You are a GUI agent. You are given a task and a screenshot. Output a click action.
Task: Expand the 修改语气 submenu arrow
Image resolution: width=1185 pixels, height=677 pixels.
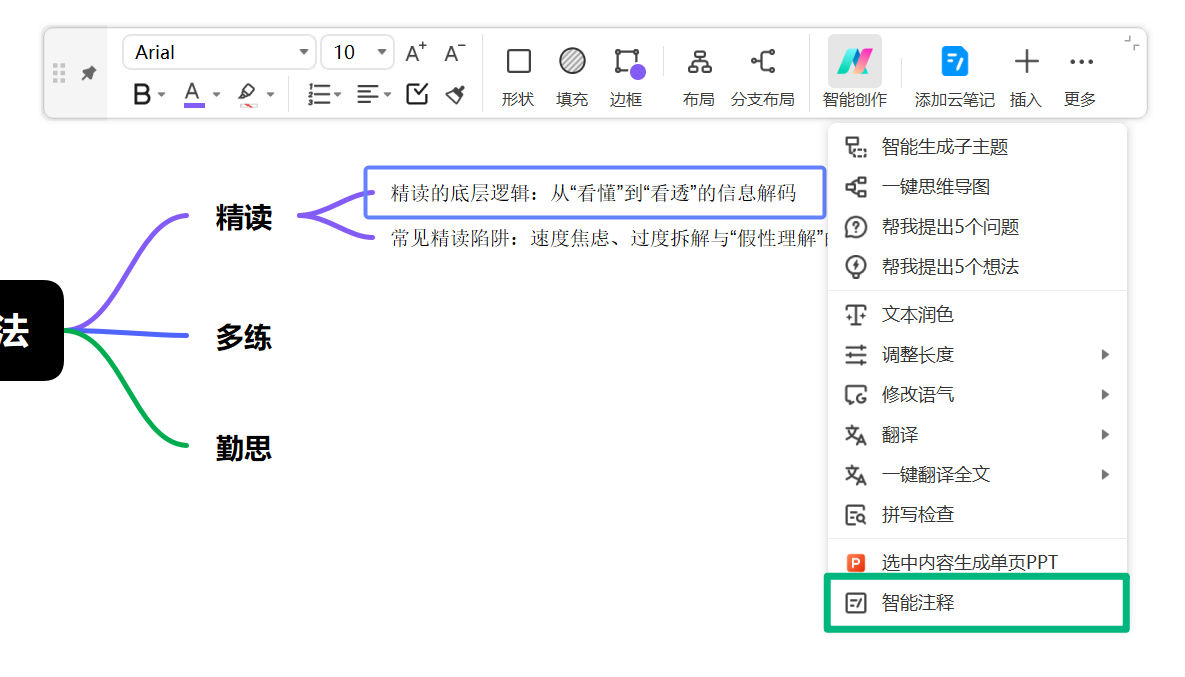coord(1105,394)
